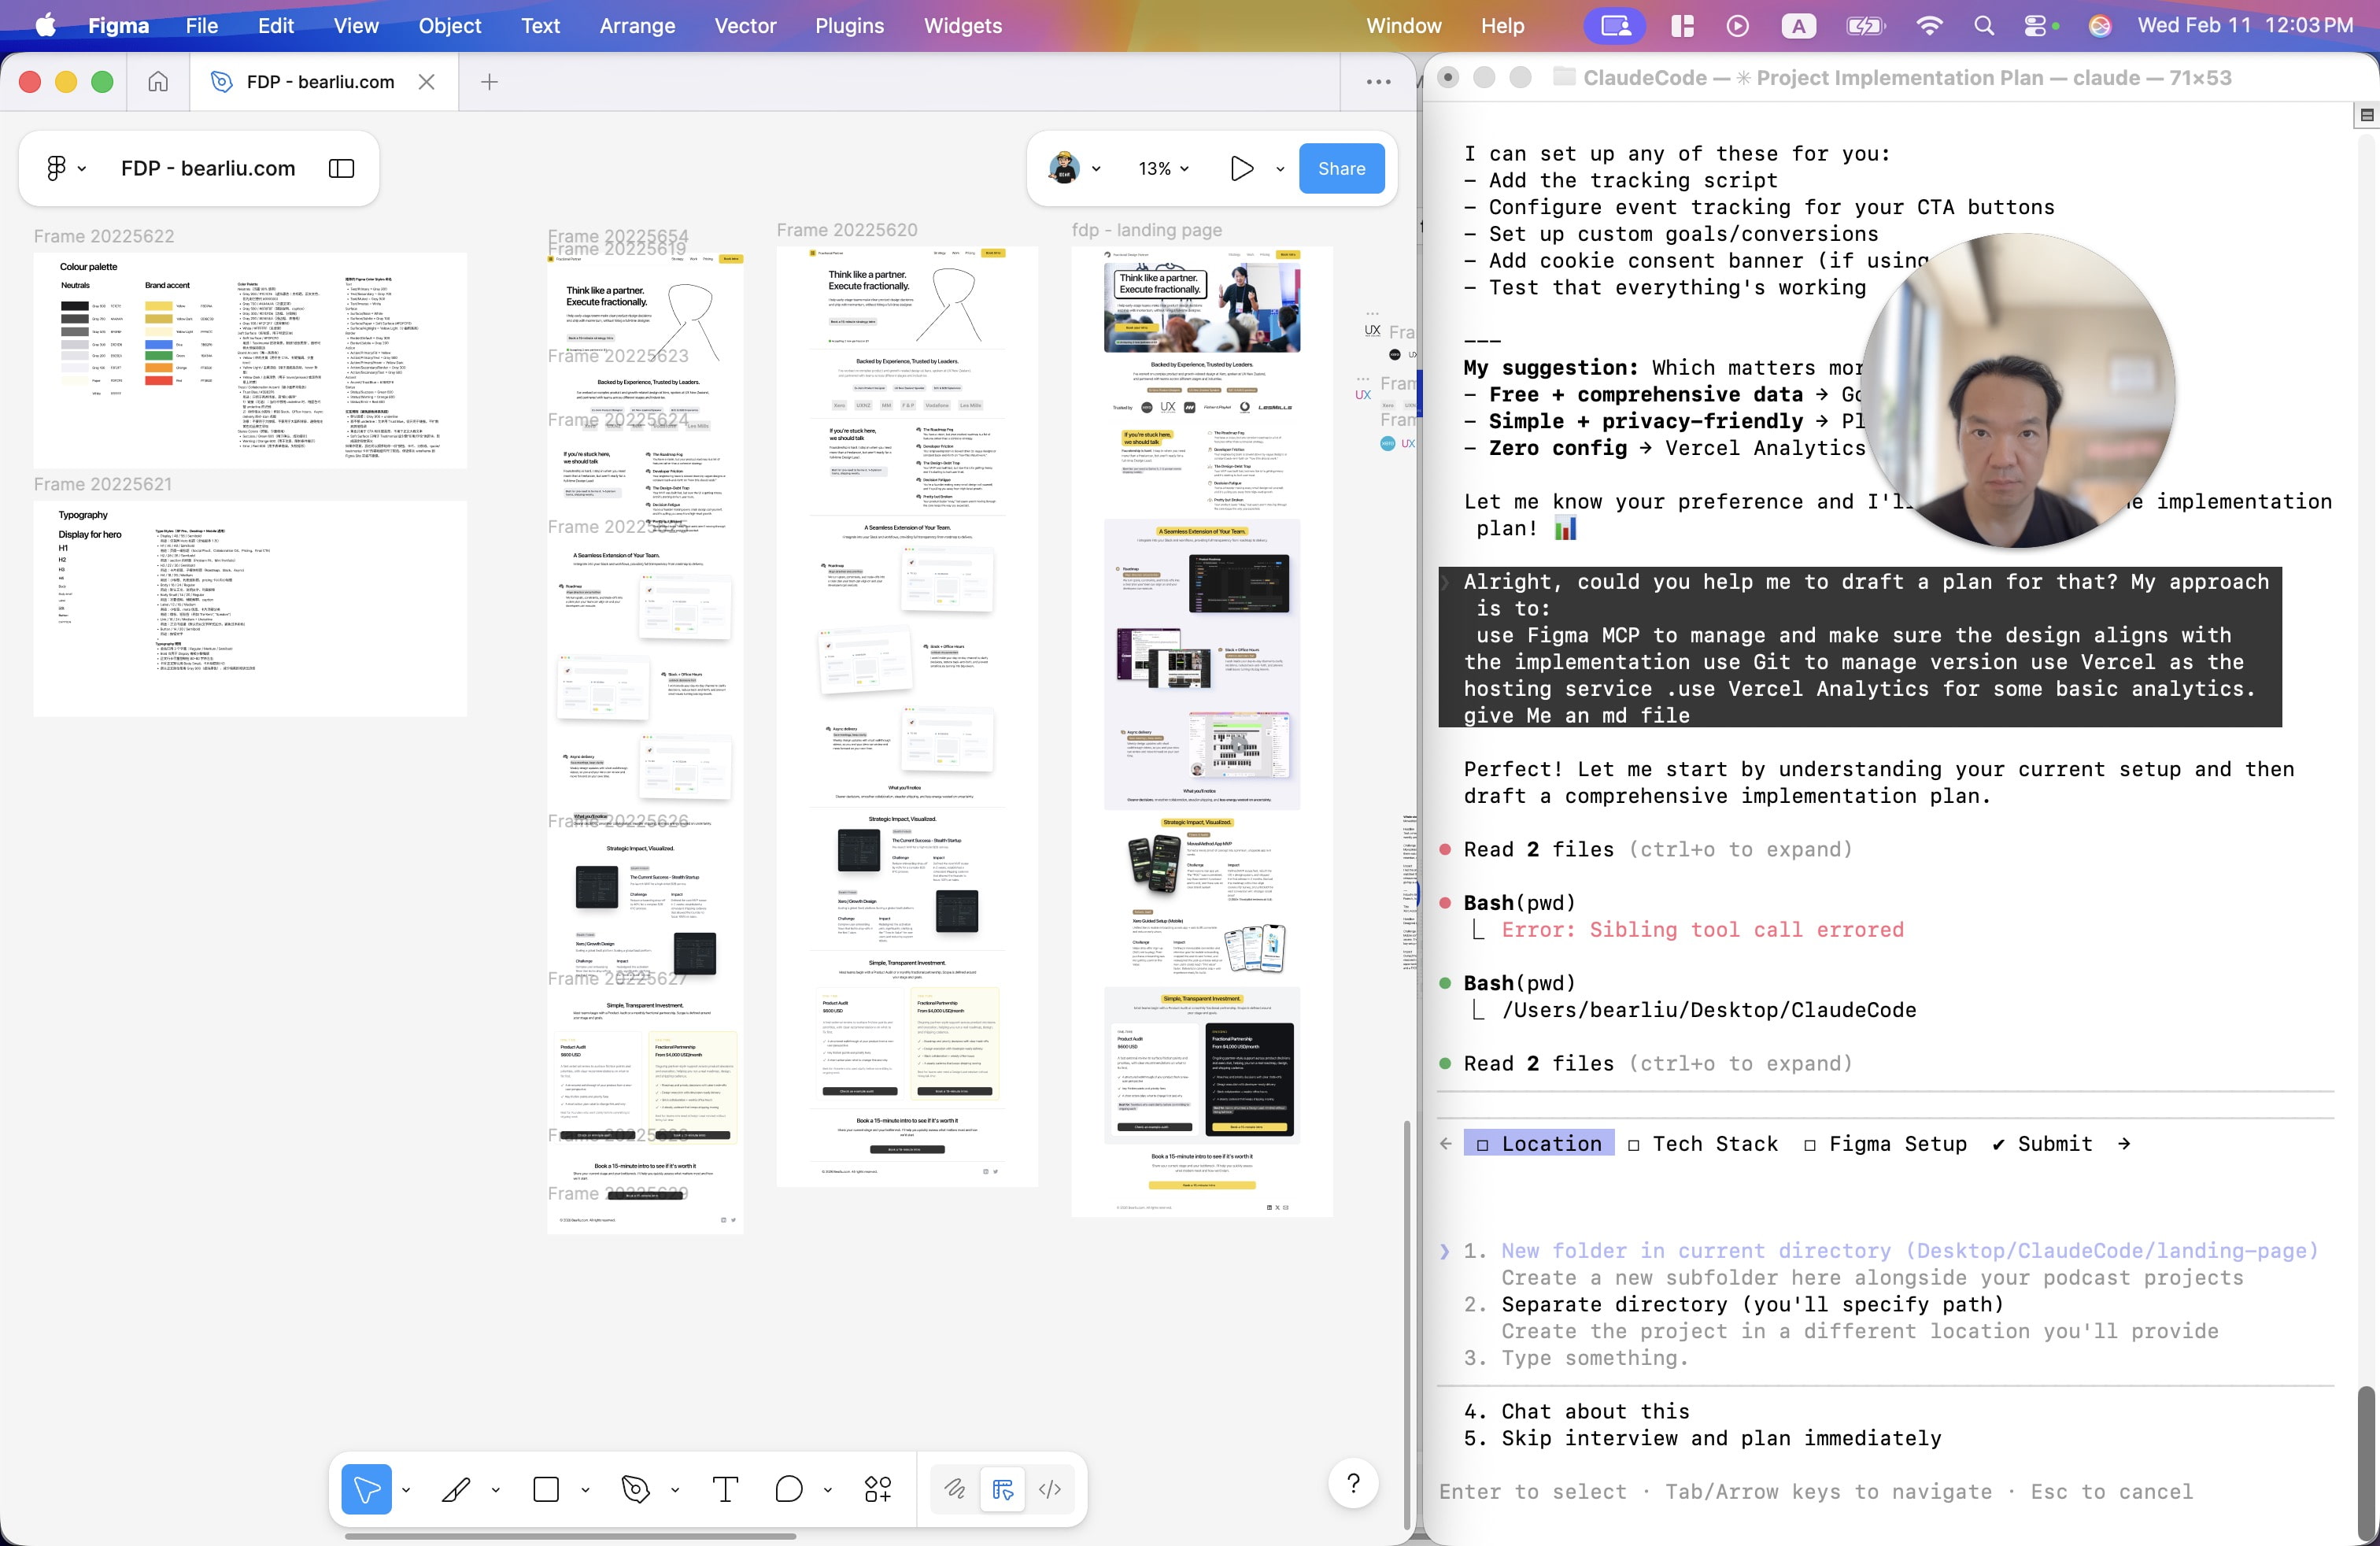Open the 13% zoom dropdown
Image resolution: width=2380 pixels, height=1546 pixels.
[1163, 168]
